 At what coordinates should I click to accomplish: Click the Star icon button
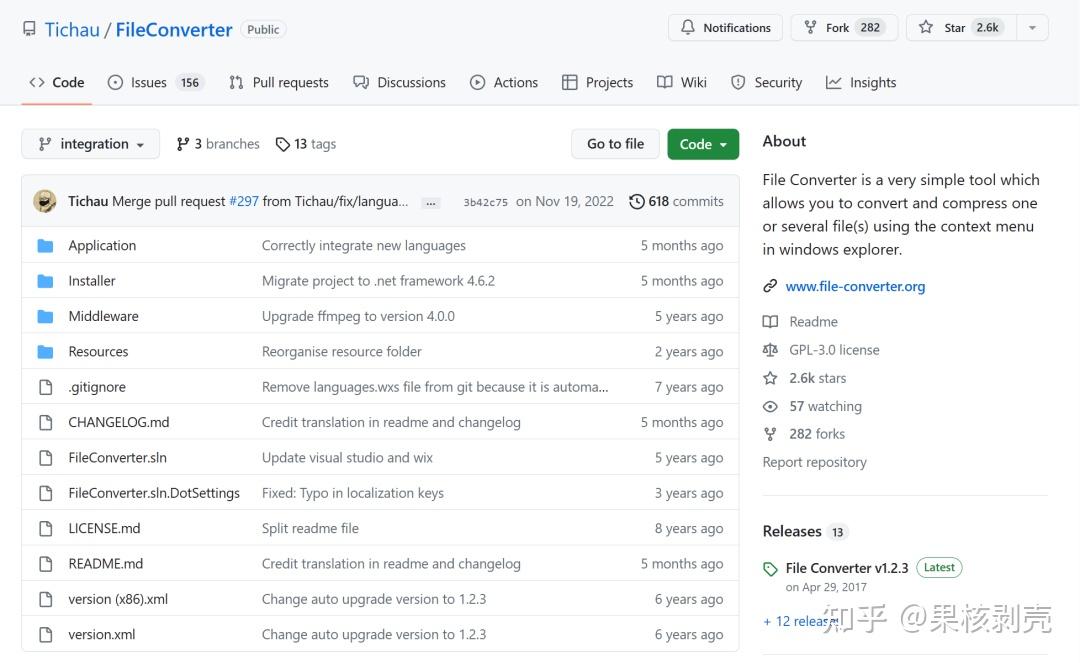(927, 28)
